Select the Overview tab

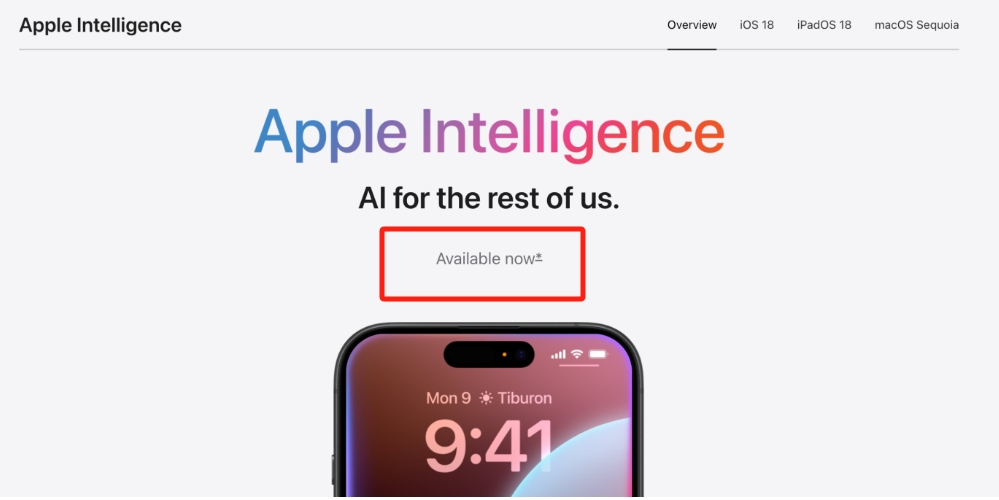(692, 25)
